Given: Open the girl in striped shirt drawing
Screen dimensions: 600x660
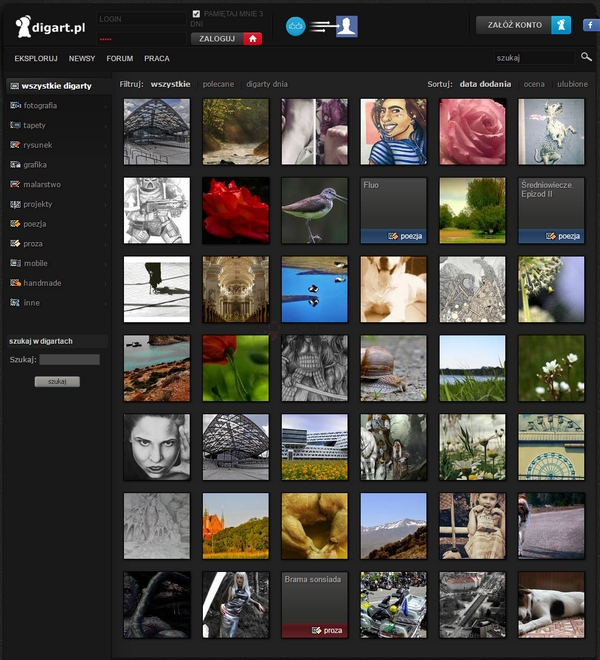Looking at the screenshot, I should 393,132.
